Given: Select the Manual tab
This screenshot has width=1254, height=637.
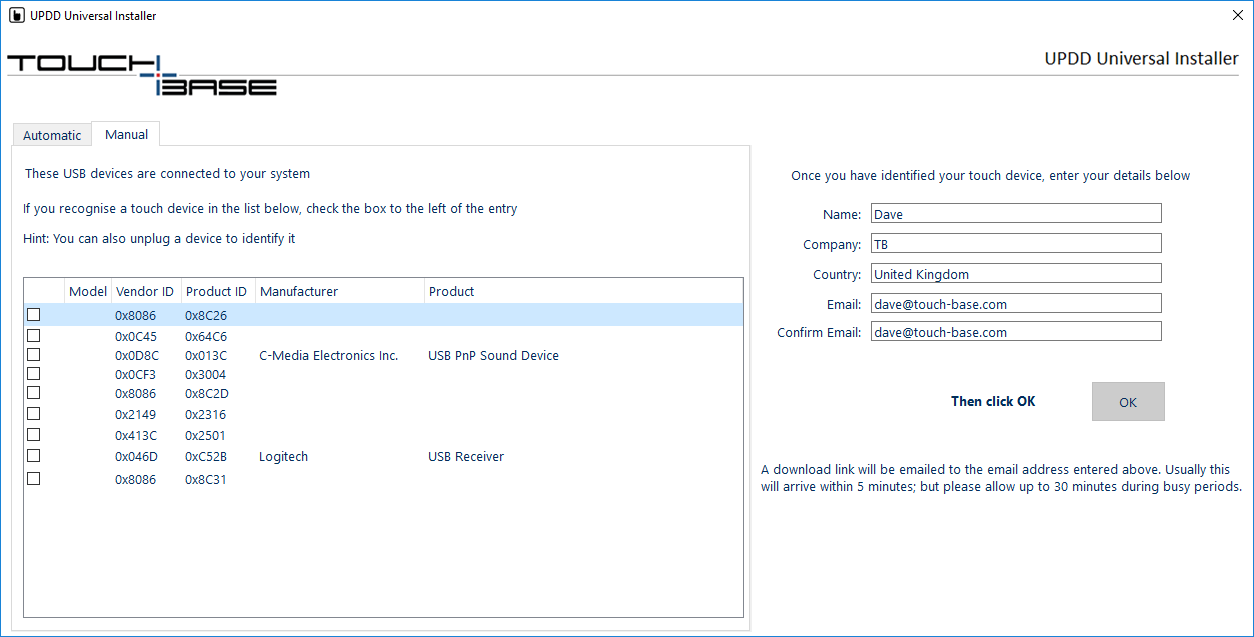Looking at the screenshot, I should [126, 134].
